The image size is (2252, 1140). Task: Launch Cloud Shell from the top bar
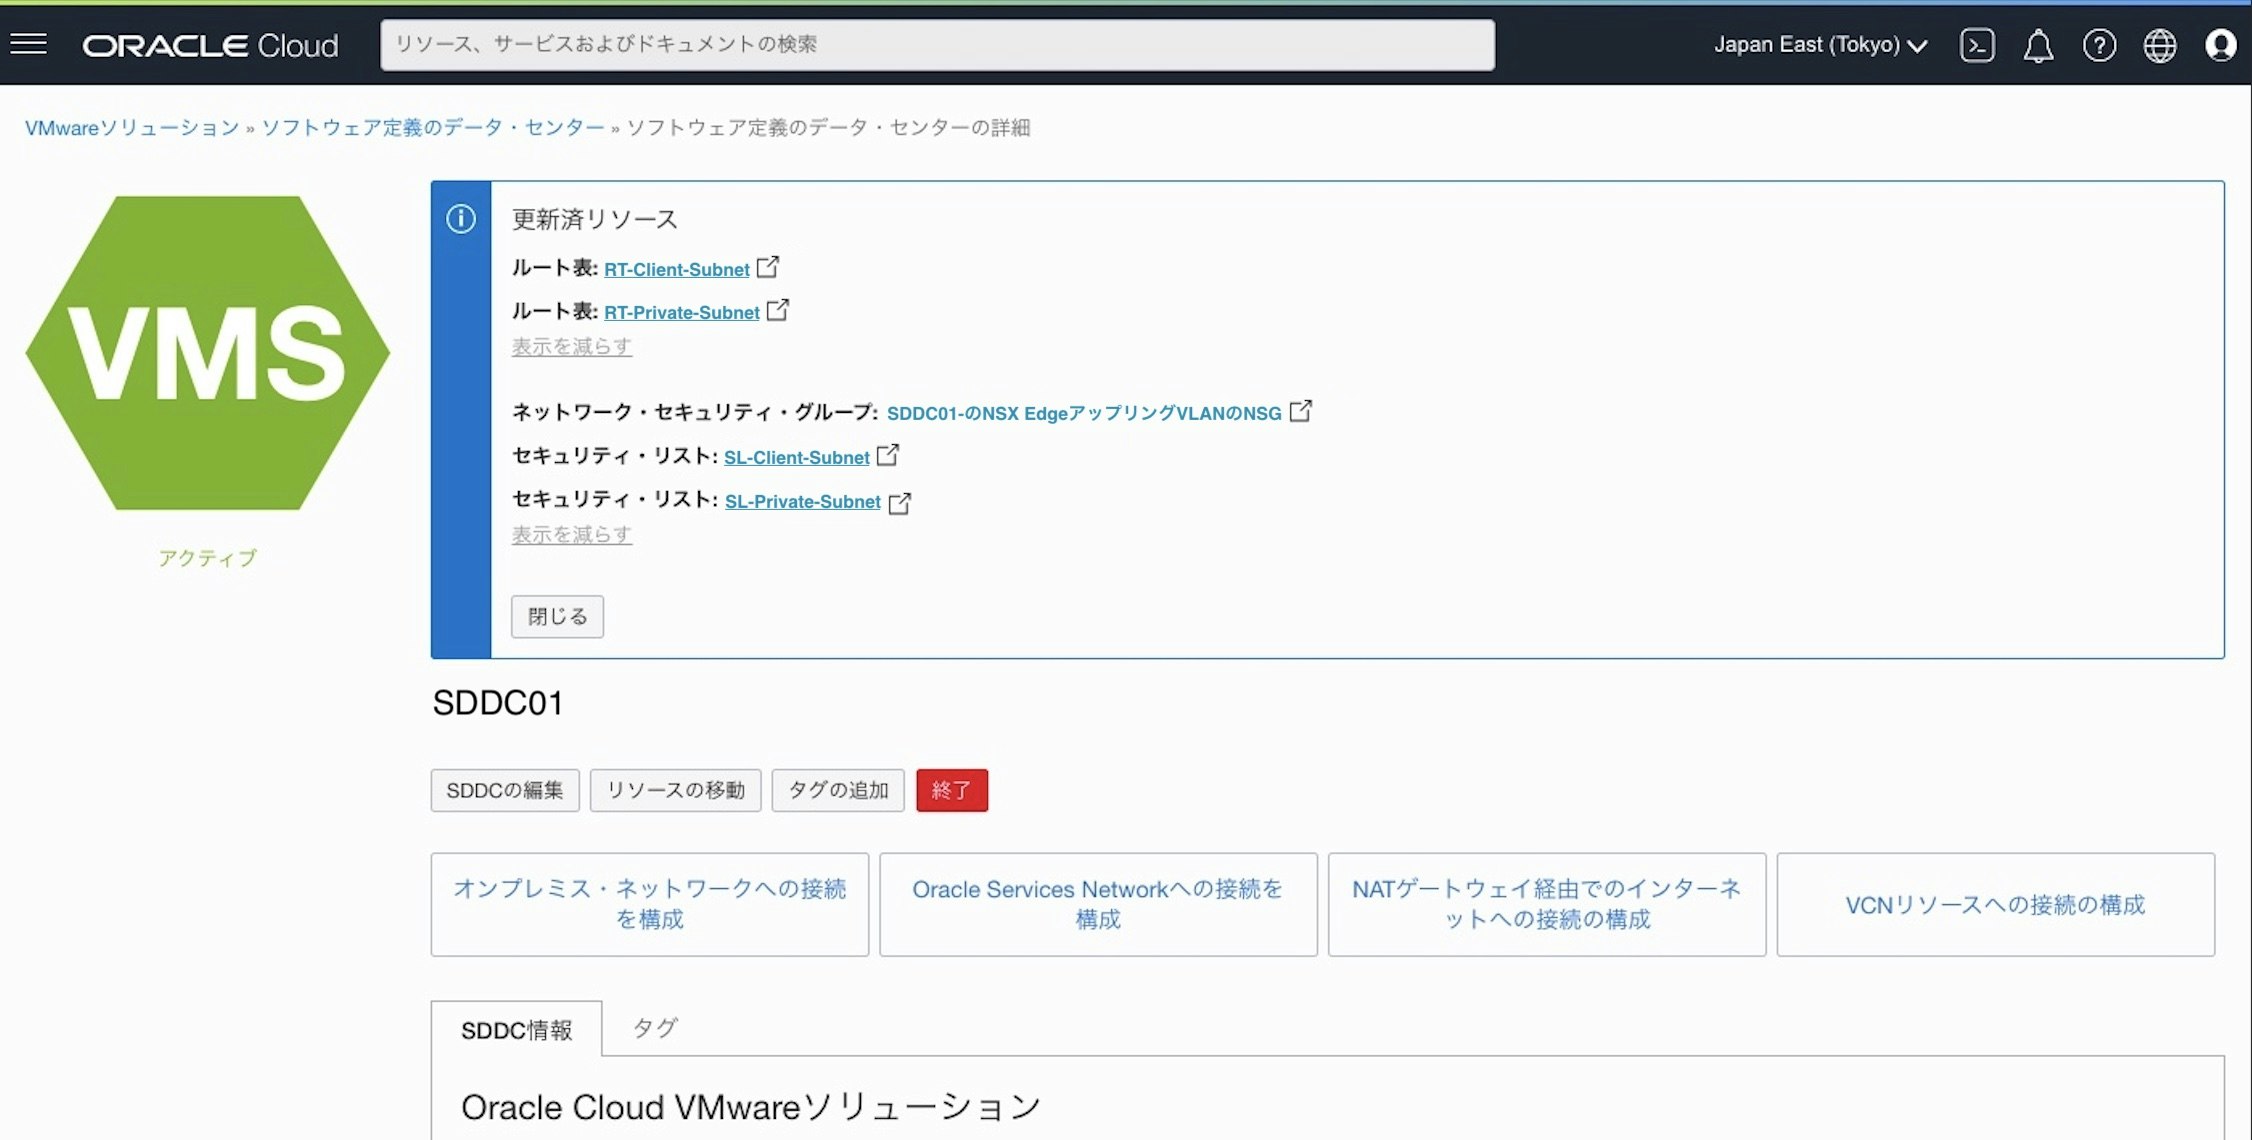pyautogui.click(x=1977, y=45)
